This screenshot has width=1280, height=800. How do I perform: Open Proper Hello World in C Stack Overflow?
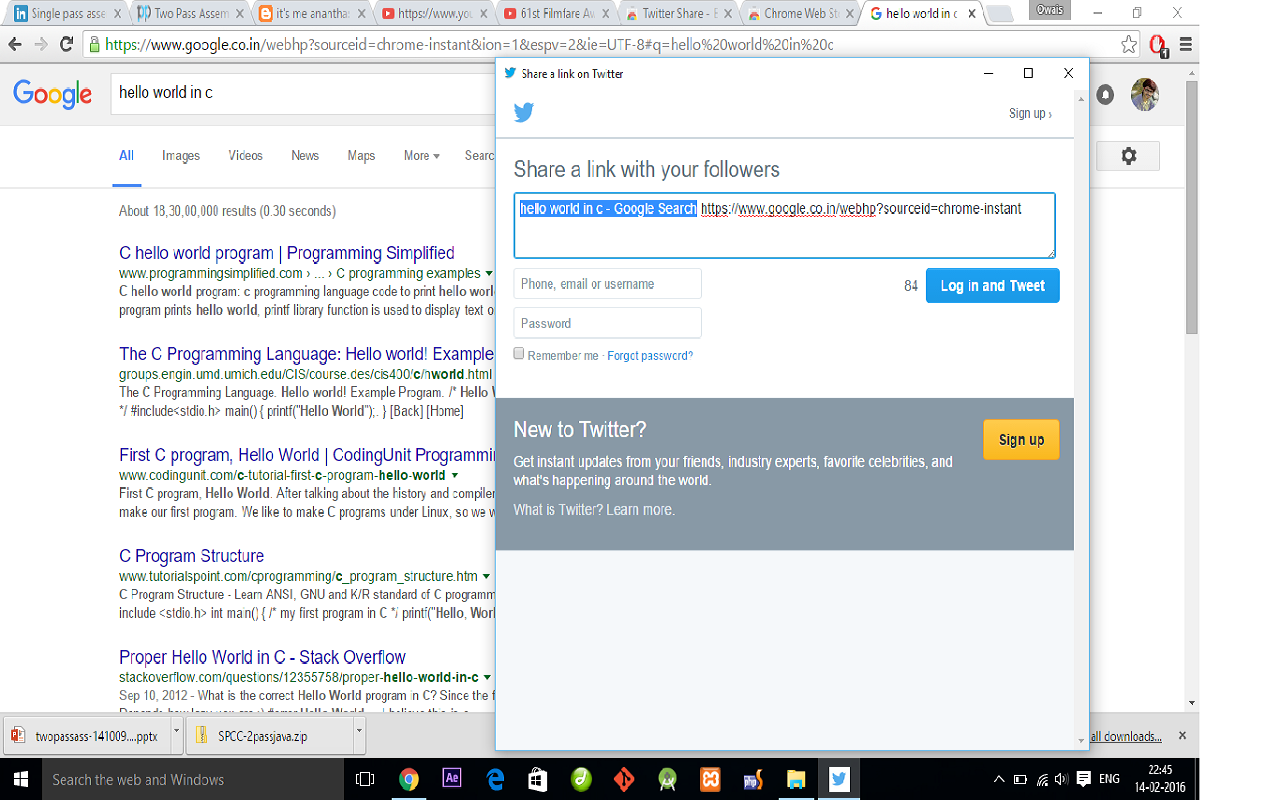pos(262,657)
